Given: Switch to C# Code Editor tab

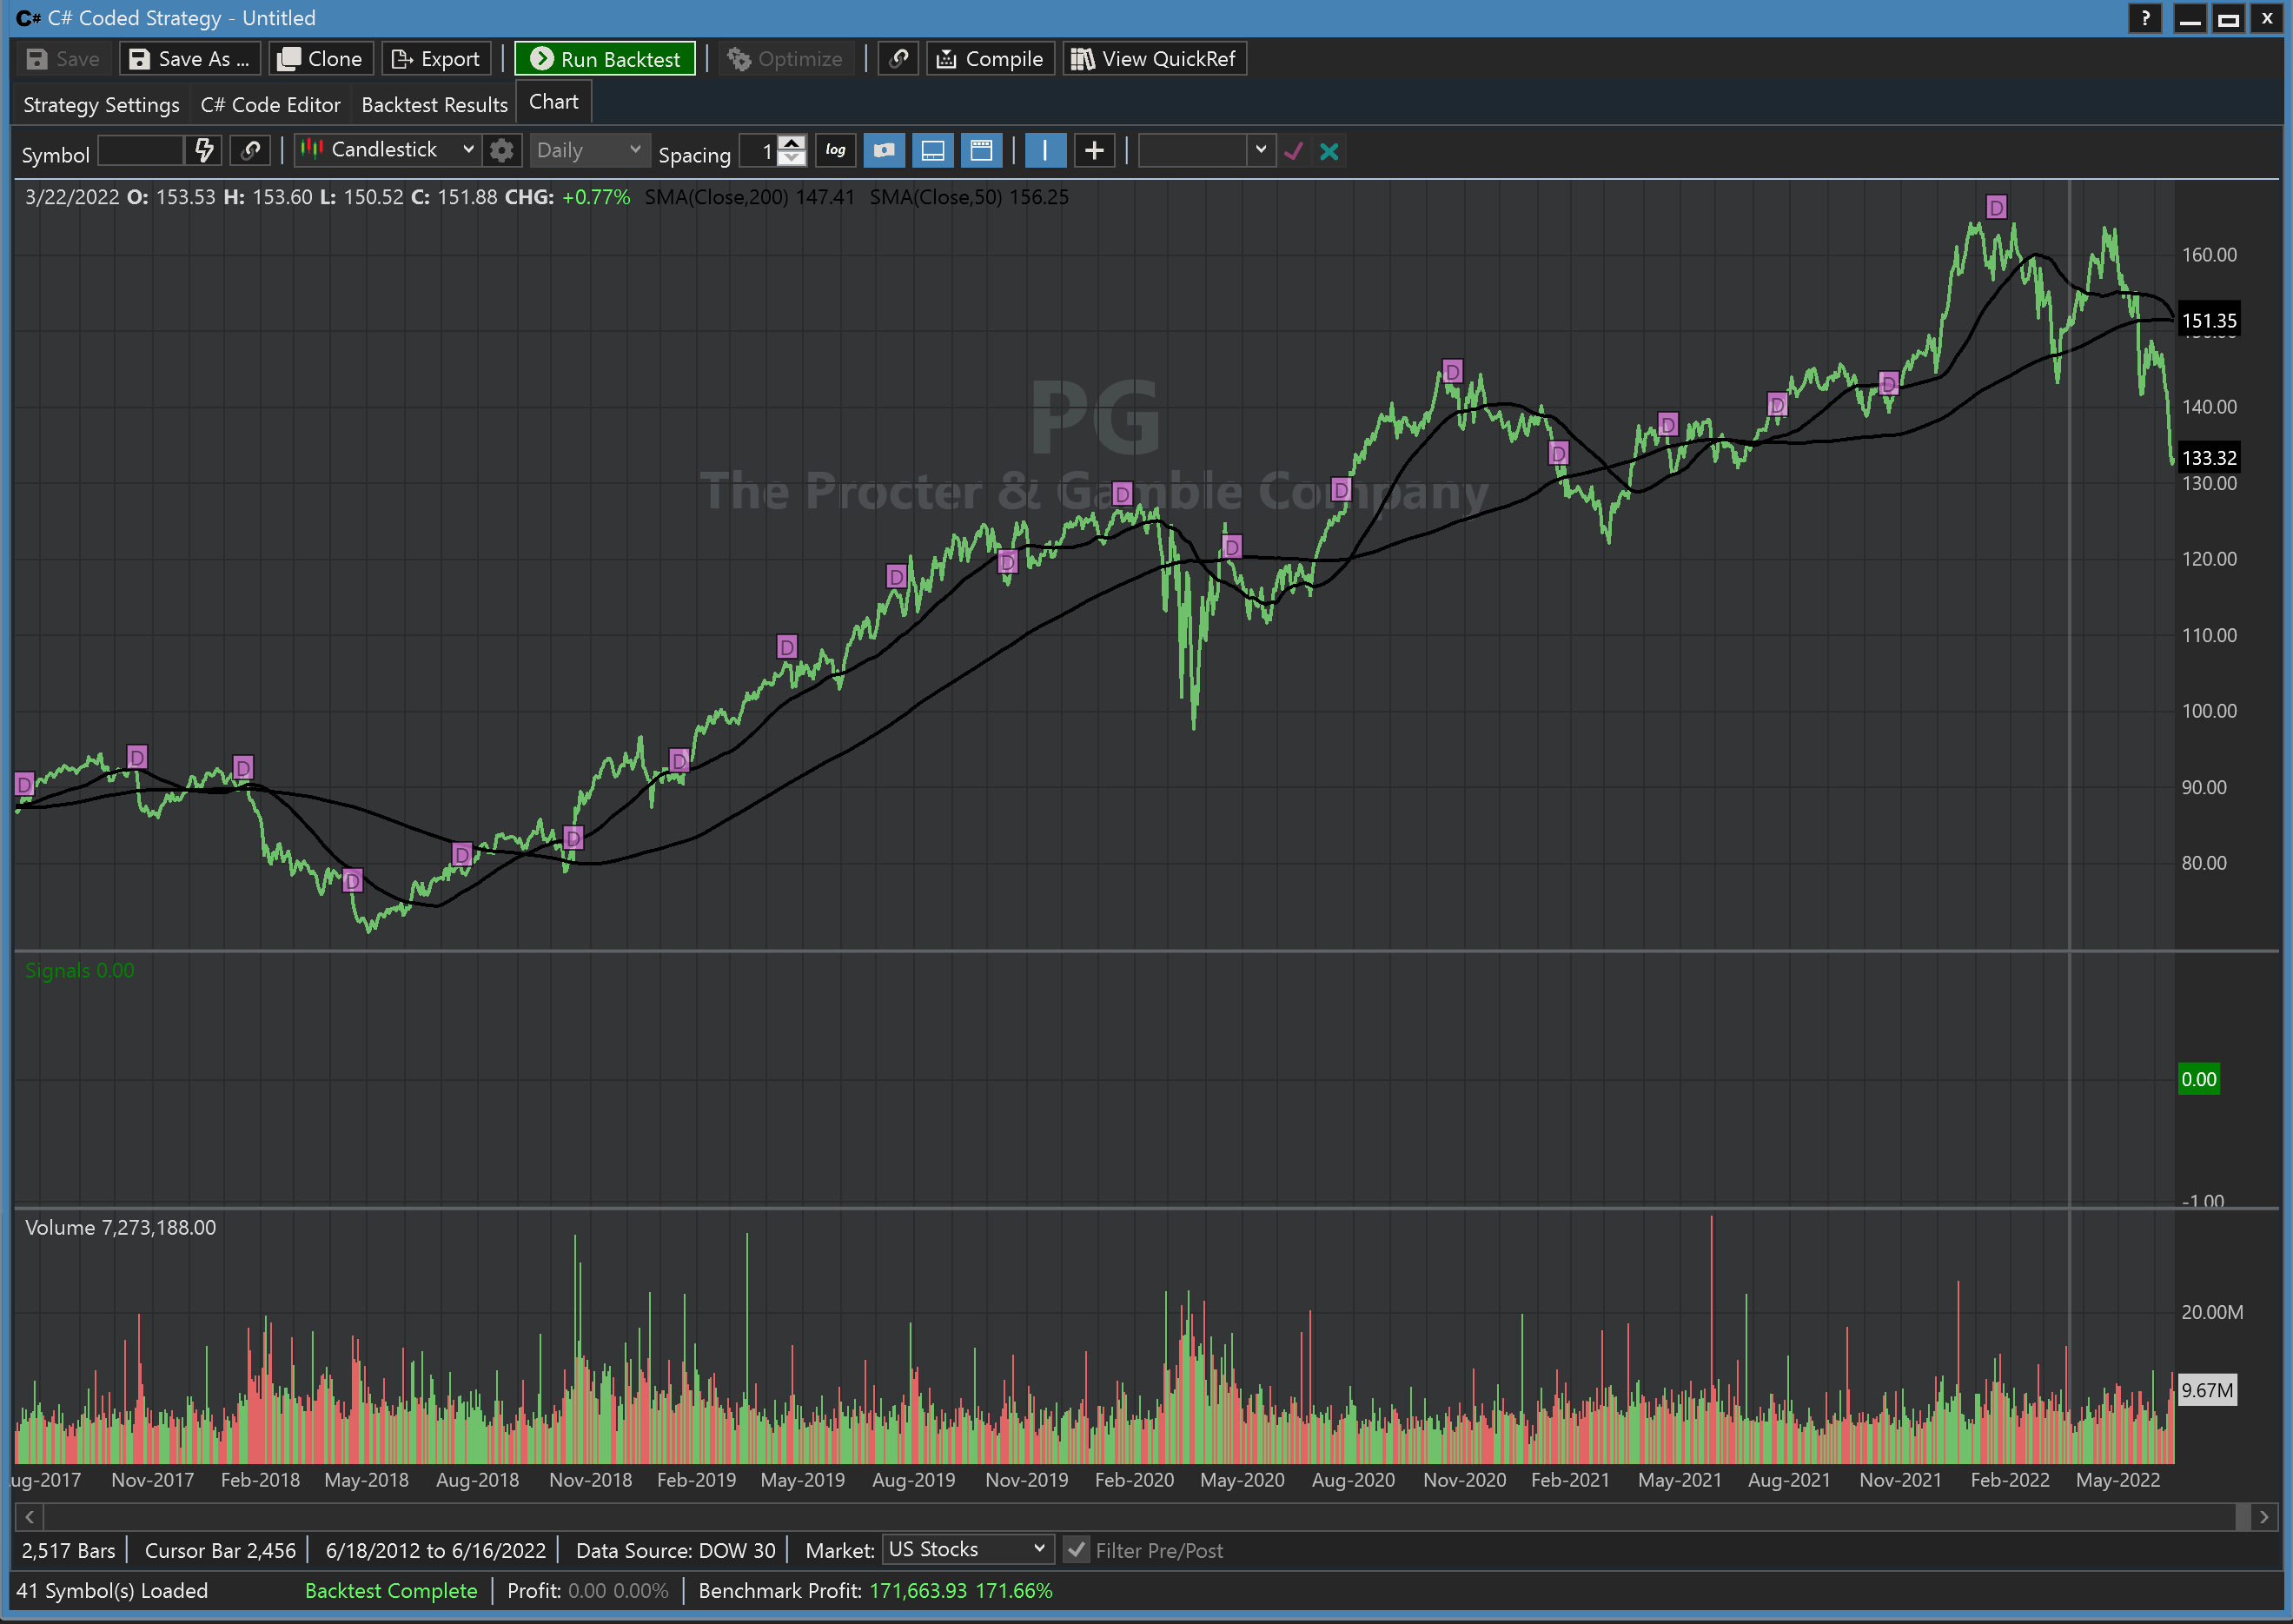Looking at the screenshot, I should coord(270,105).
